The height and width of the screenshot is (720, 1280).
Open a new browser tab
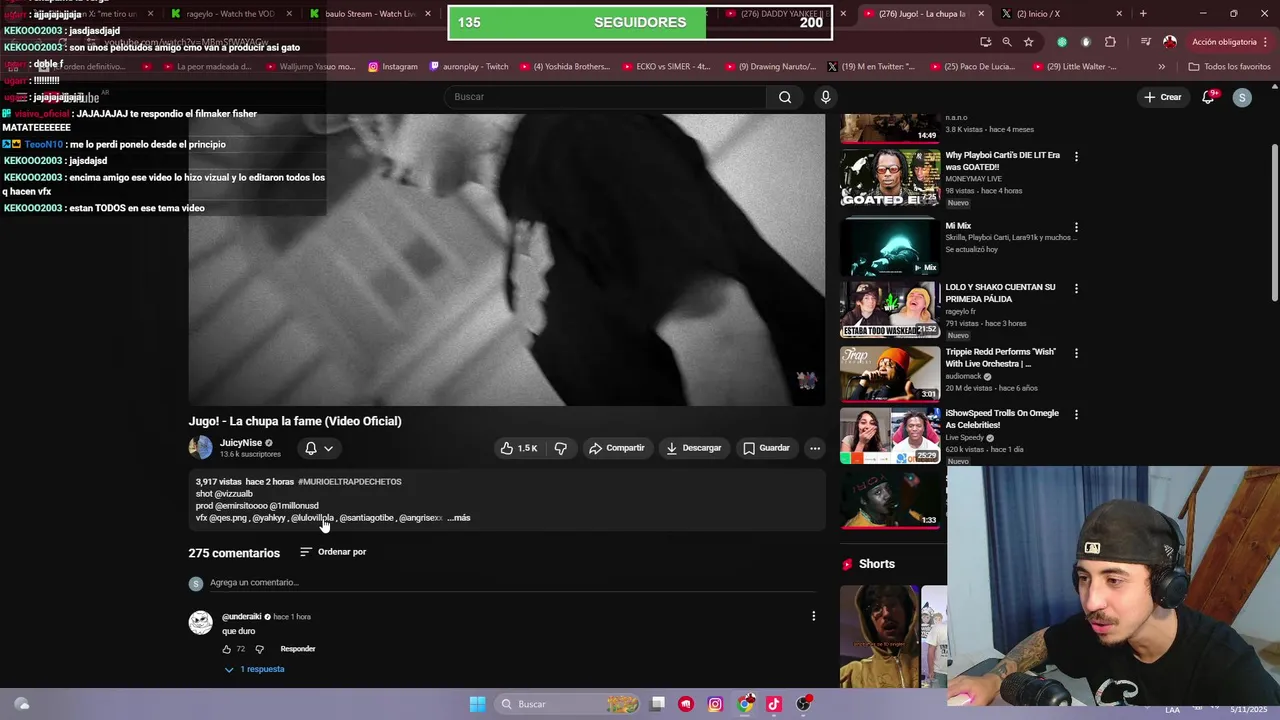click(1143, 14)
